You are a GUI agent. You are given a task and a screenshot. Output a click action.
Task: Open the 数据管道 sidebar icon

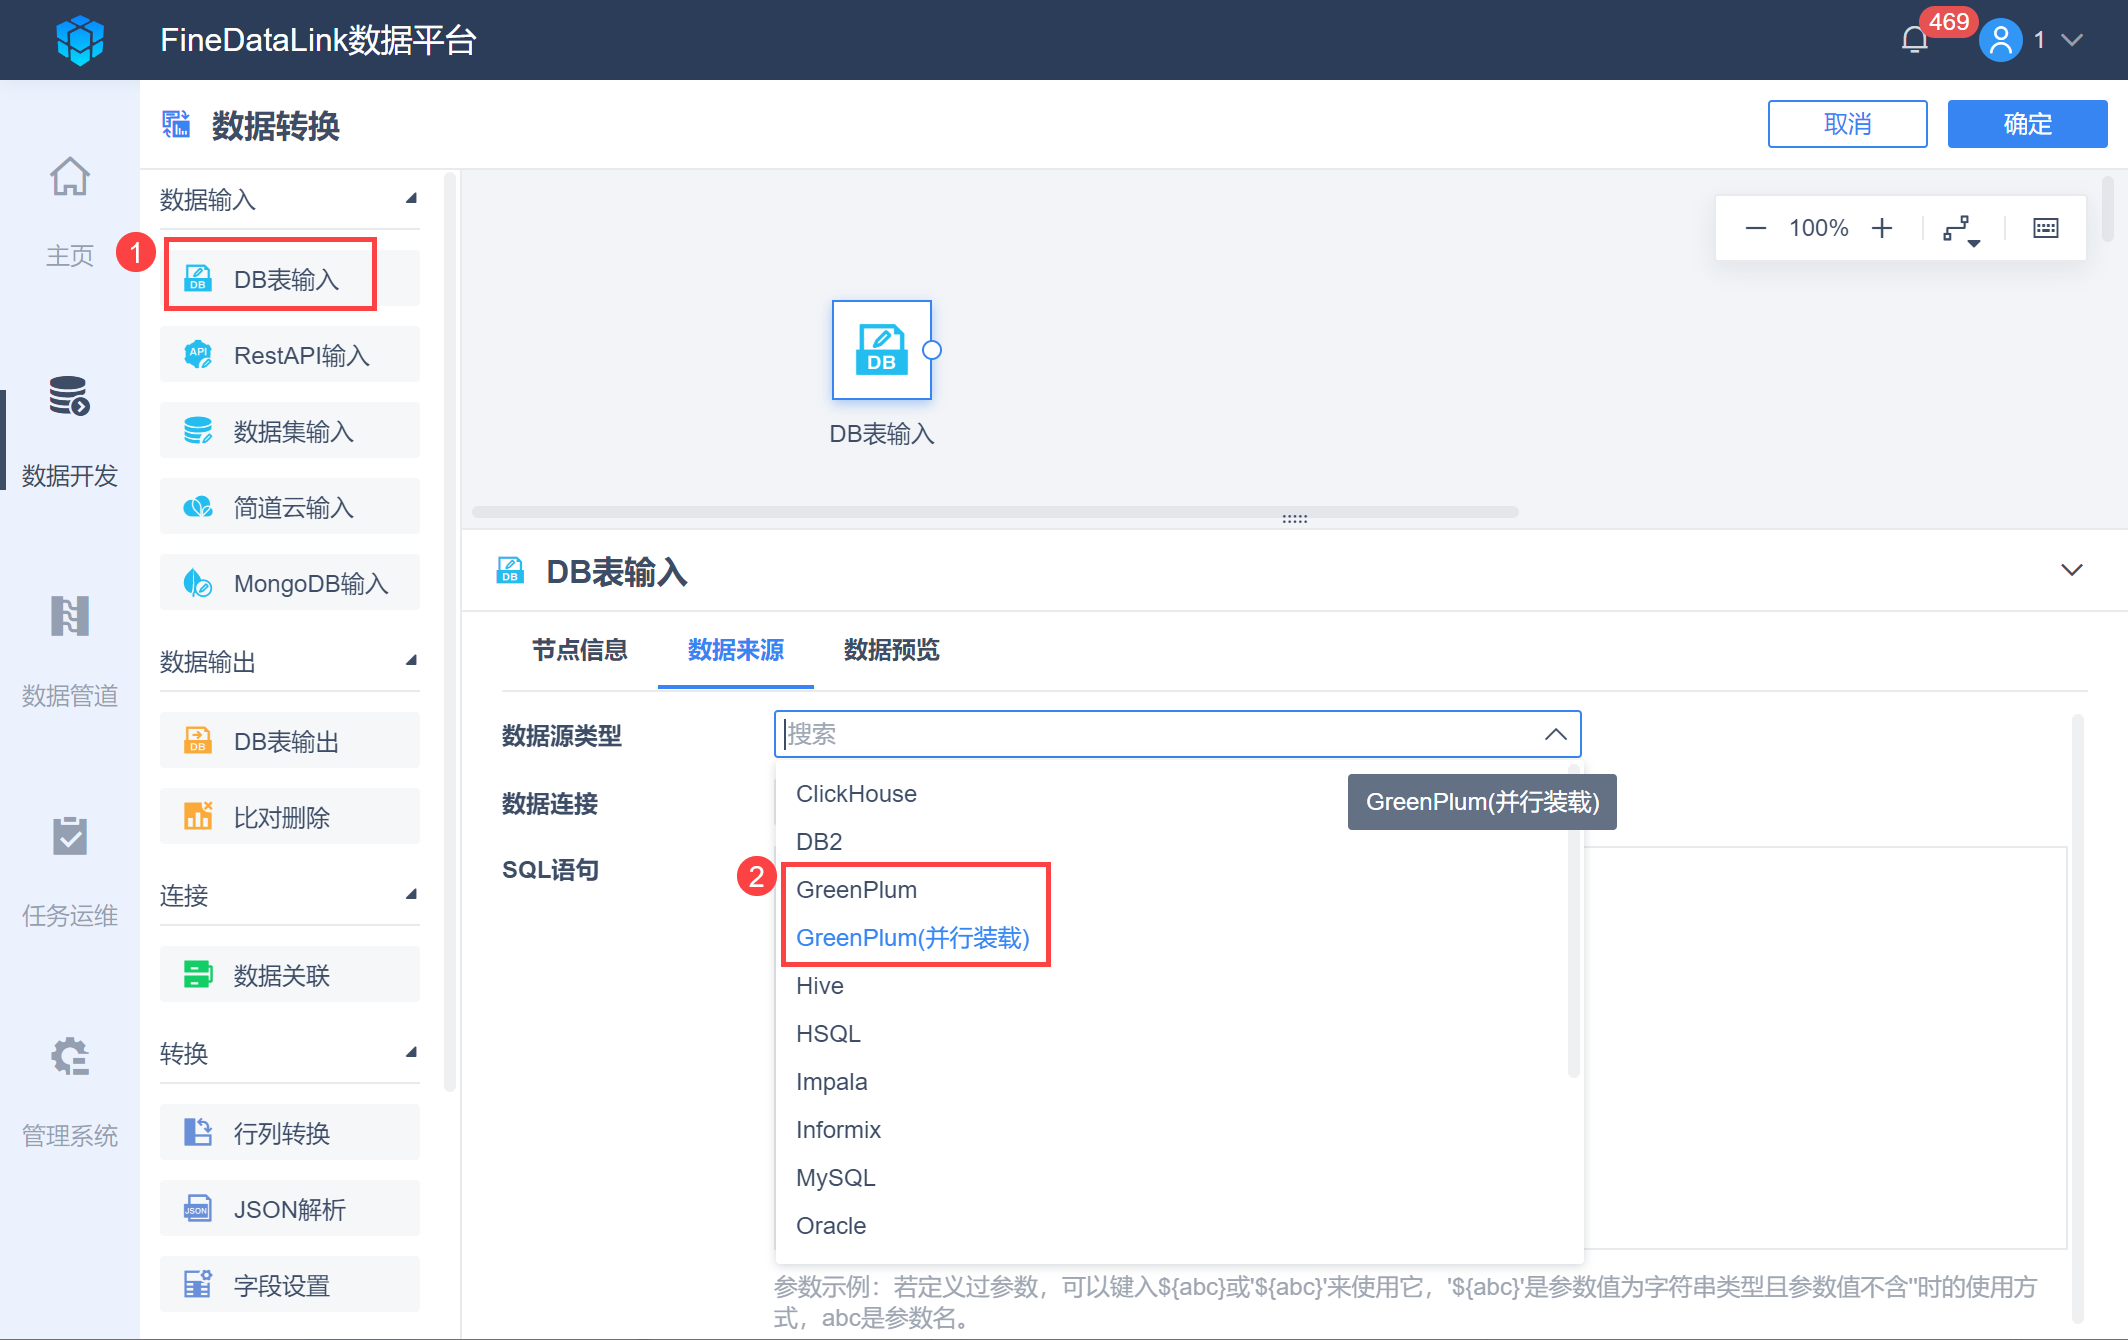point(70,617)
